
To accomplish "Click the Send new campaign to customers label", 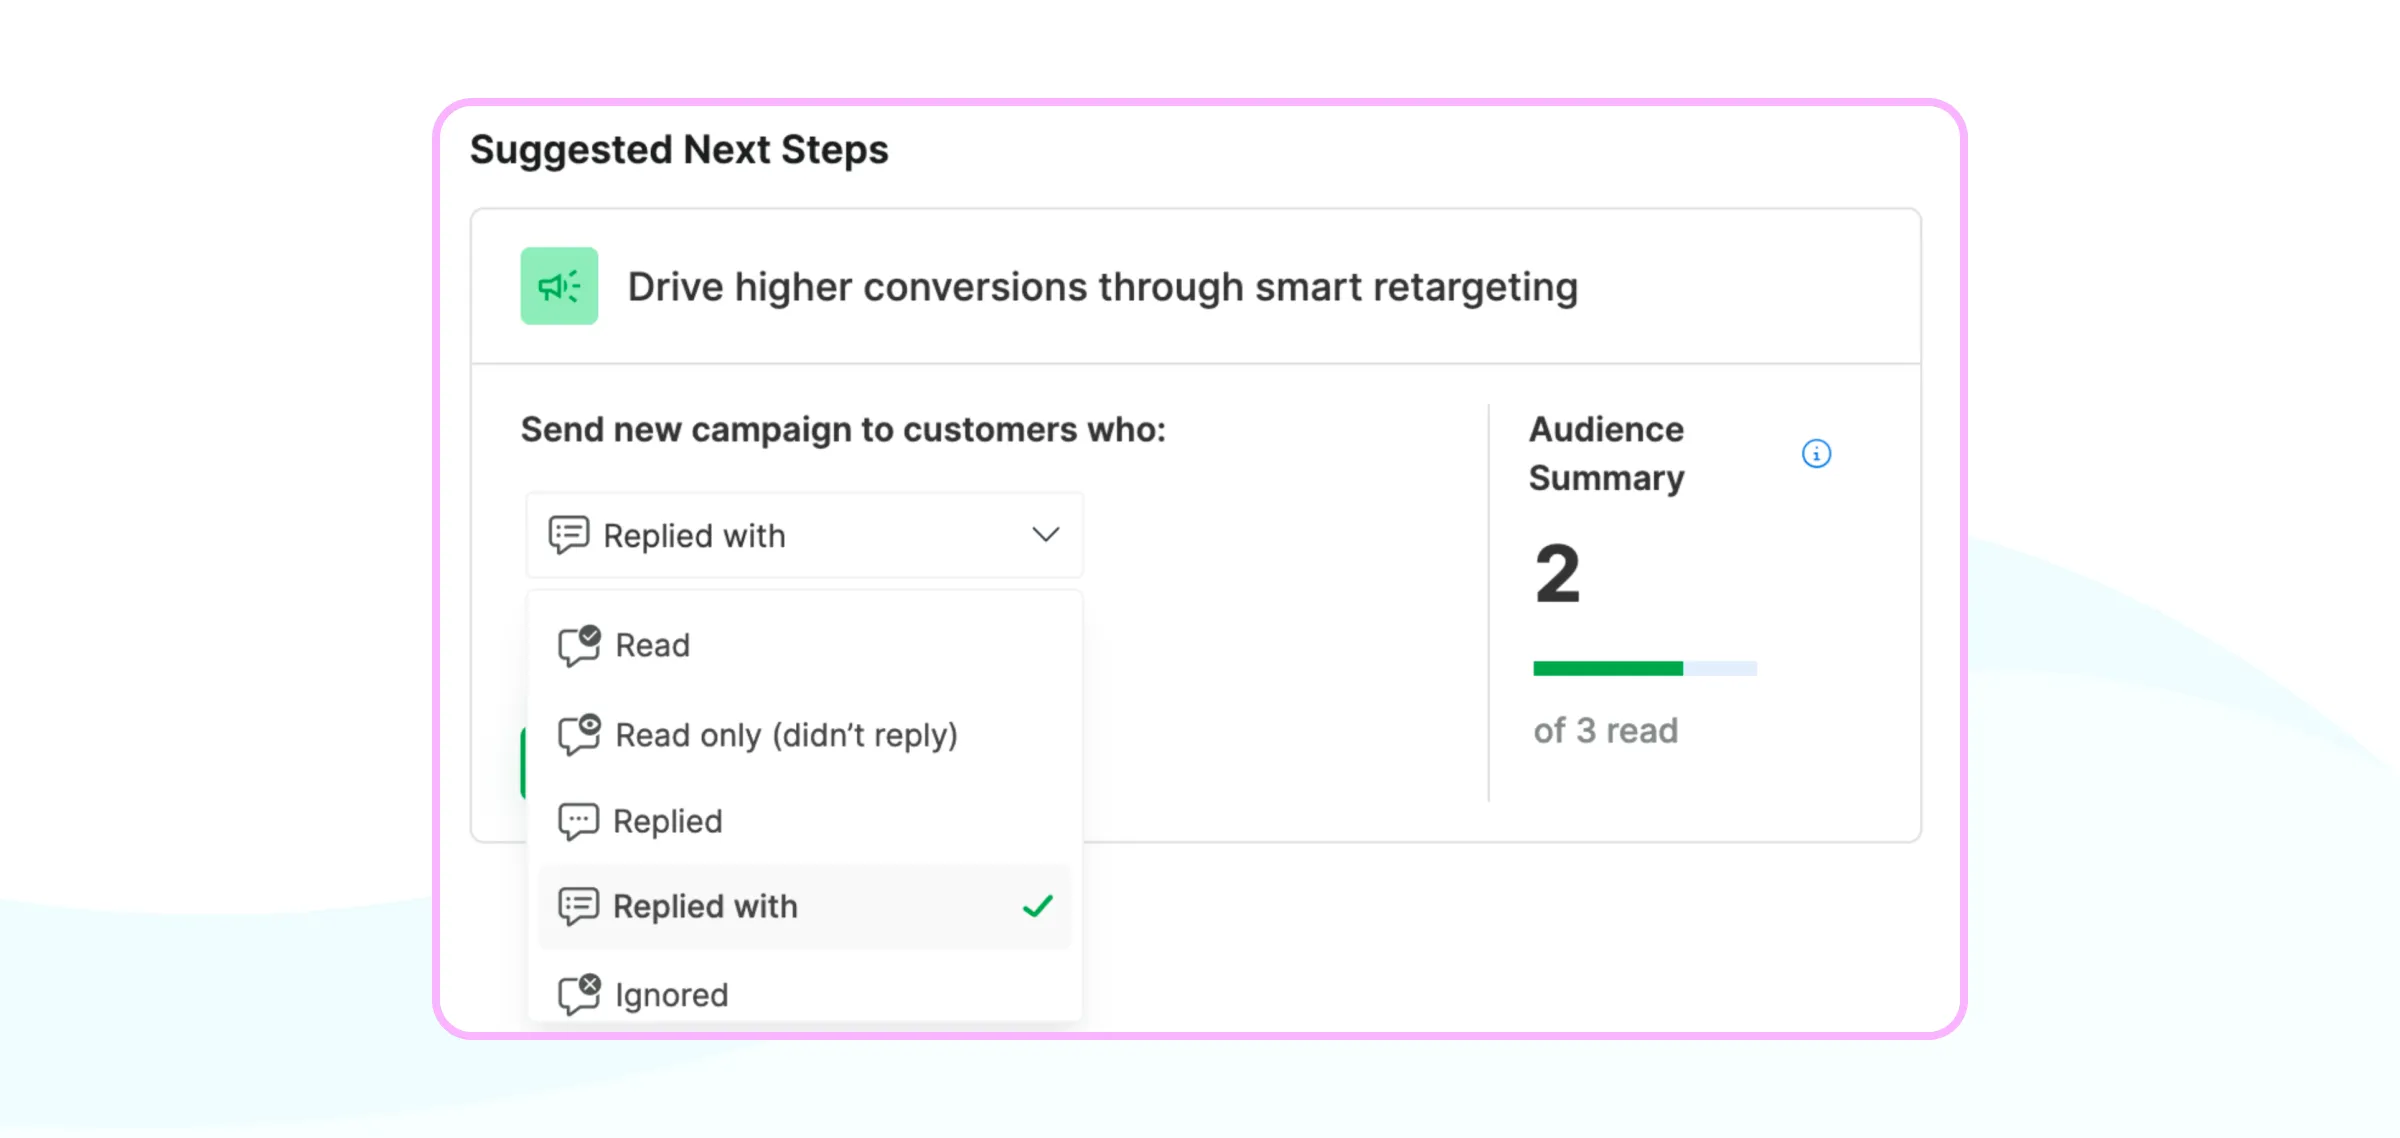I will [x=843, y=430].
